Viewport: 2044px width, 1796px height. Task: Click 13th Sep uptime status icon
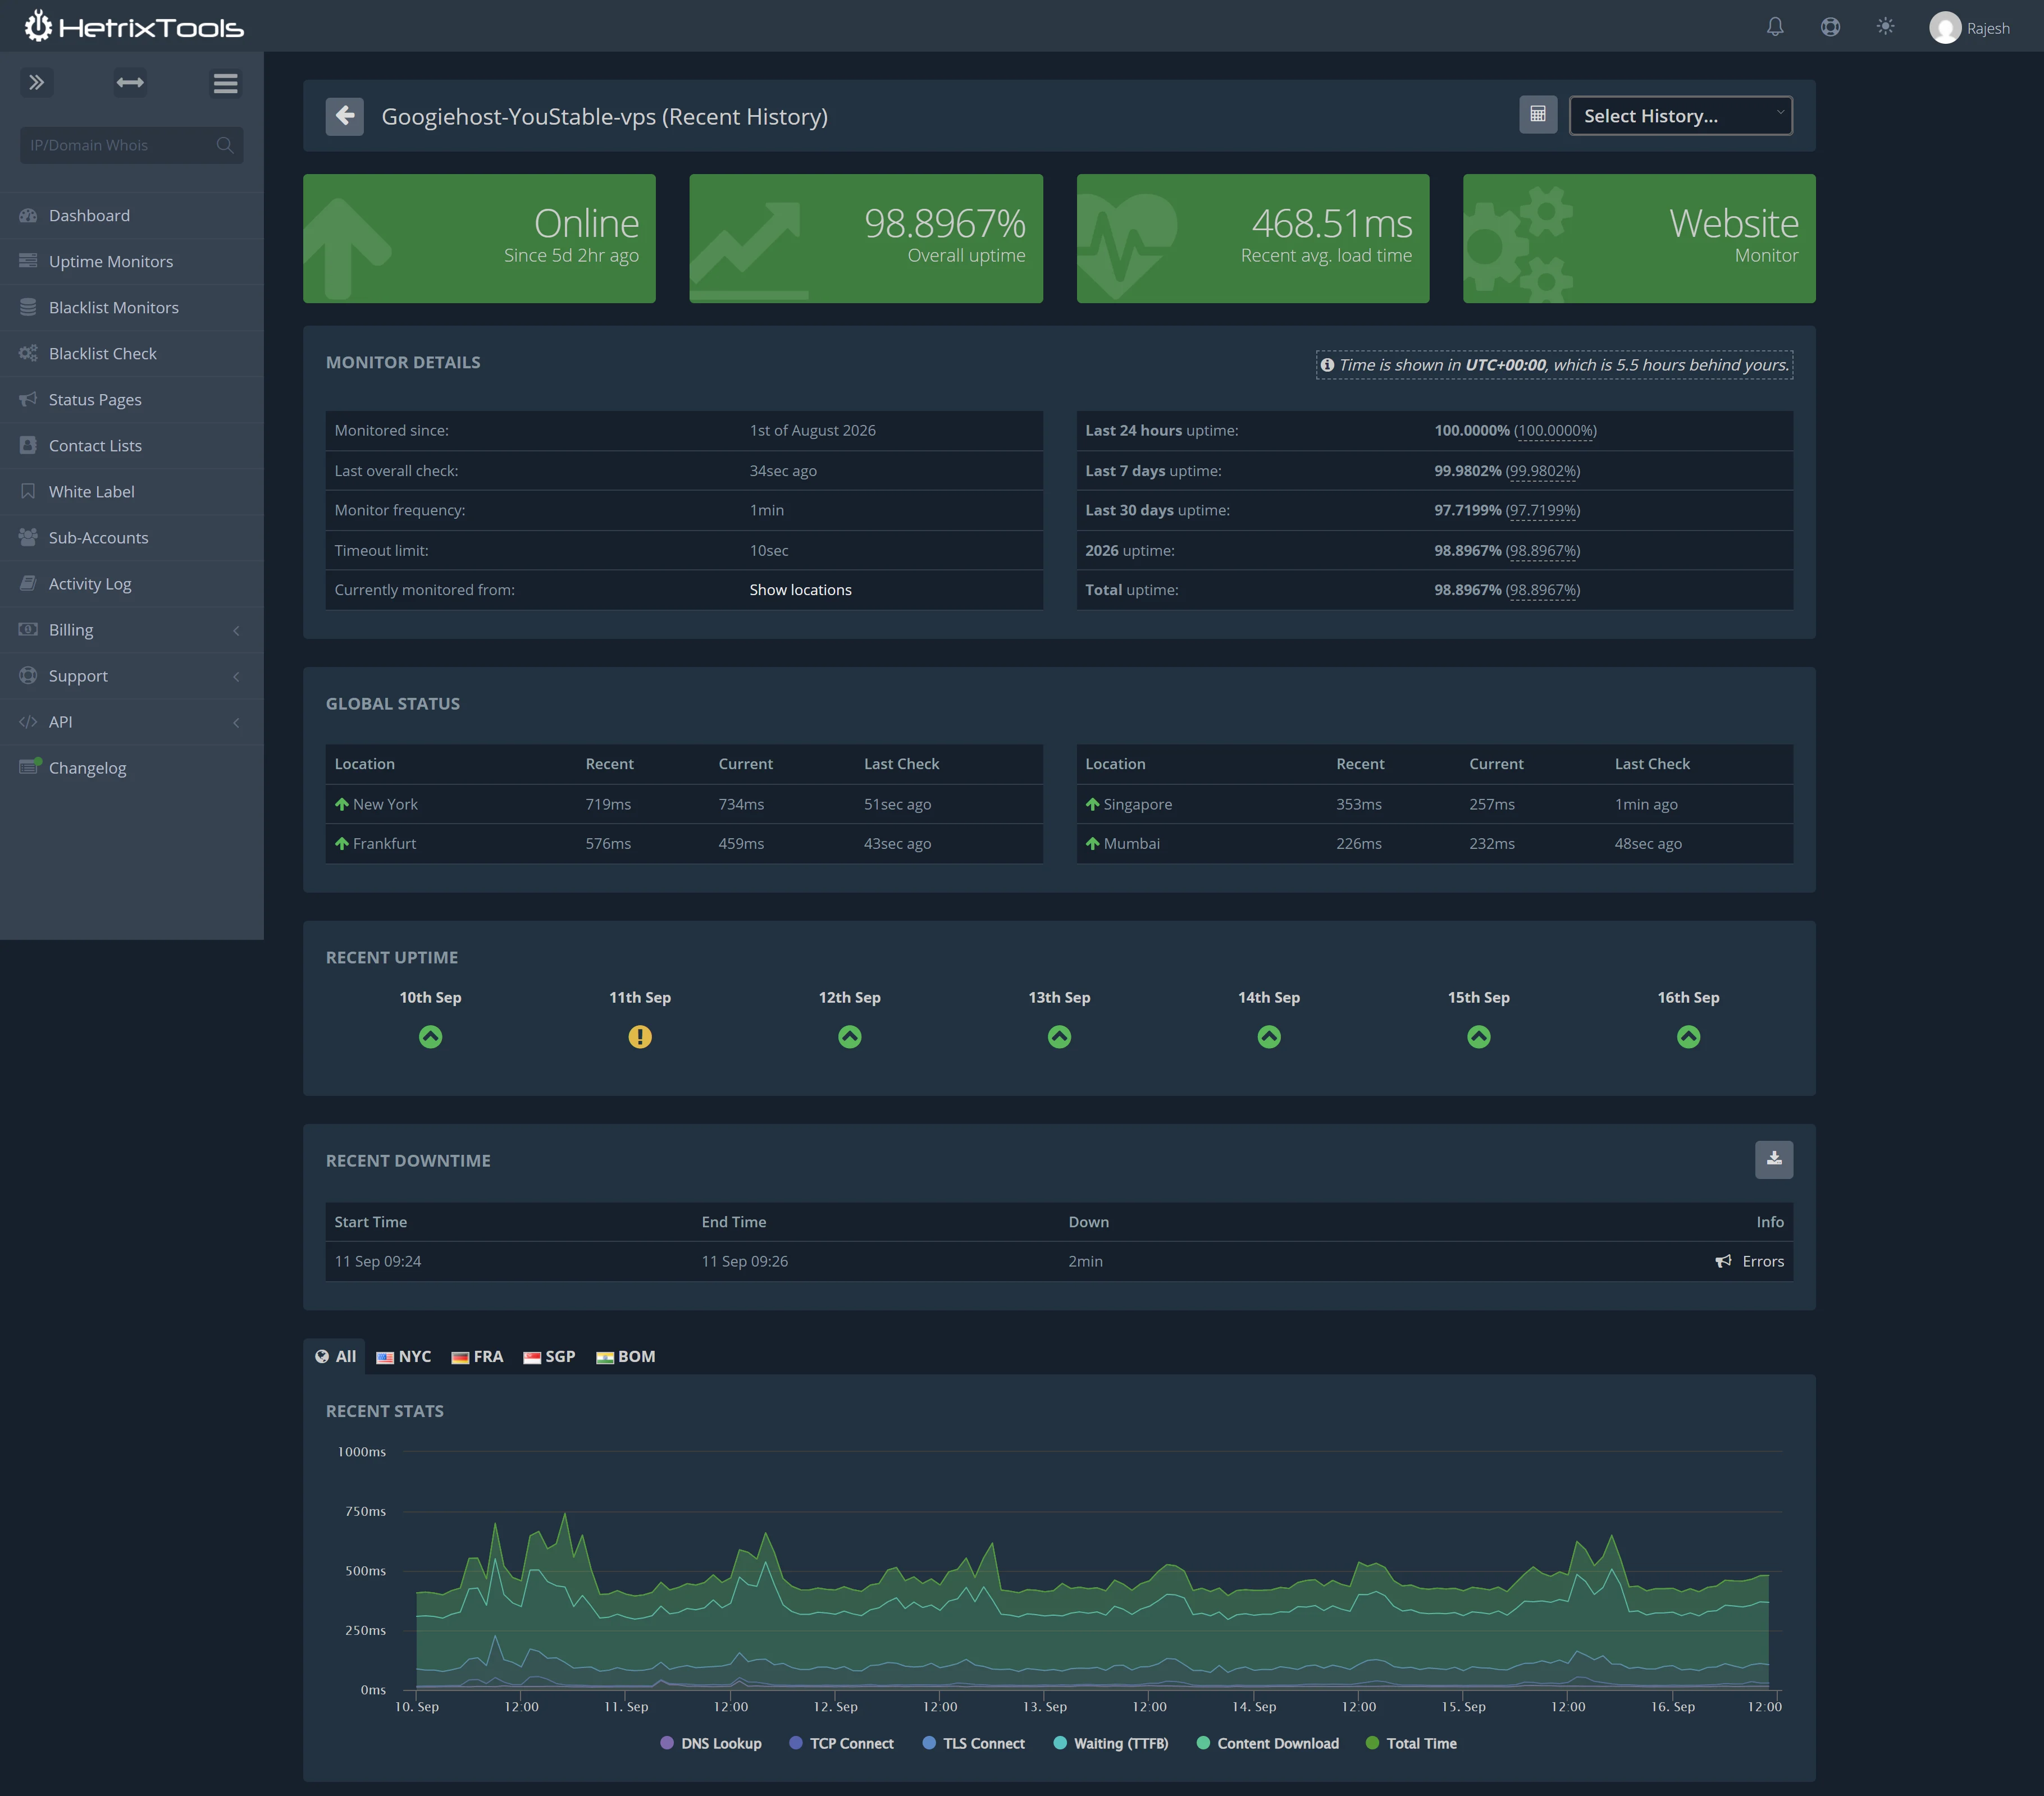click(1059, 1037)
